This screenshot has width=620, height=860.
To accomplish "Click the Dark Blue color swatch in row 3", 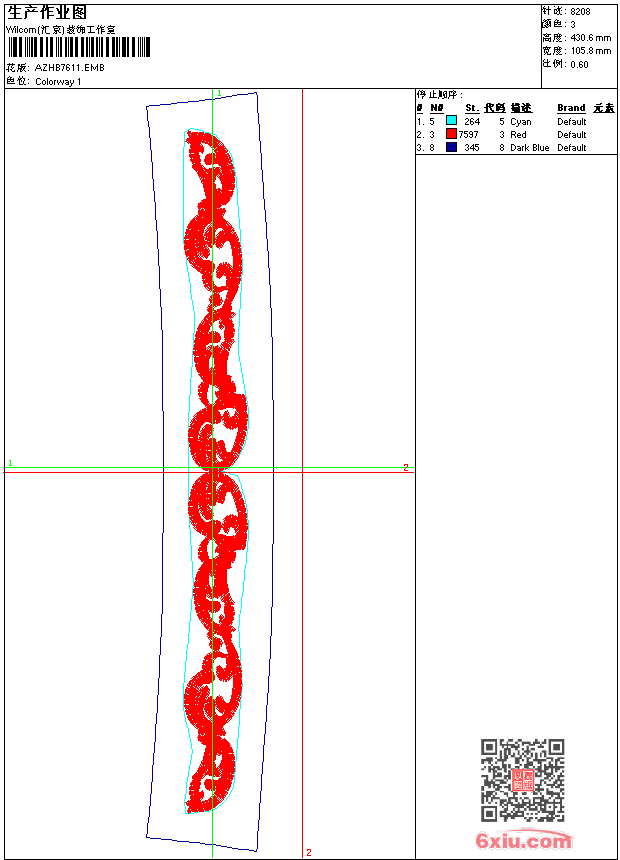I will [x=452, y=147].
